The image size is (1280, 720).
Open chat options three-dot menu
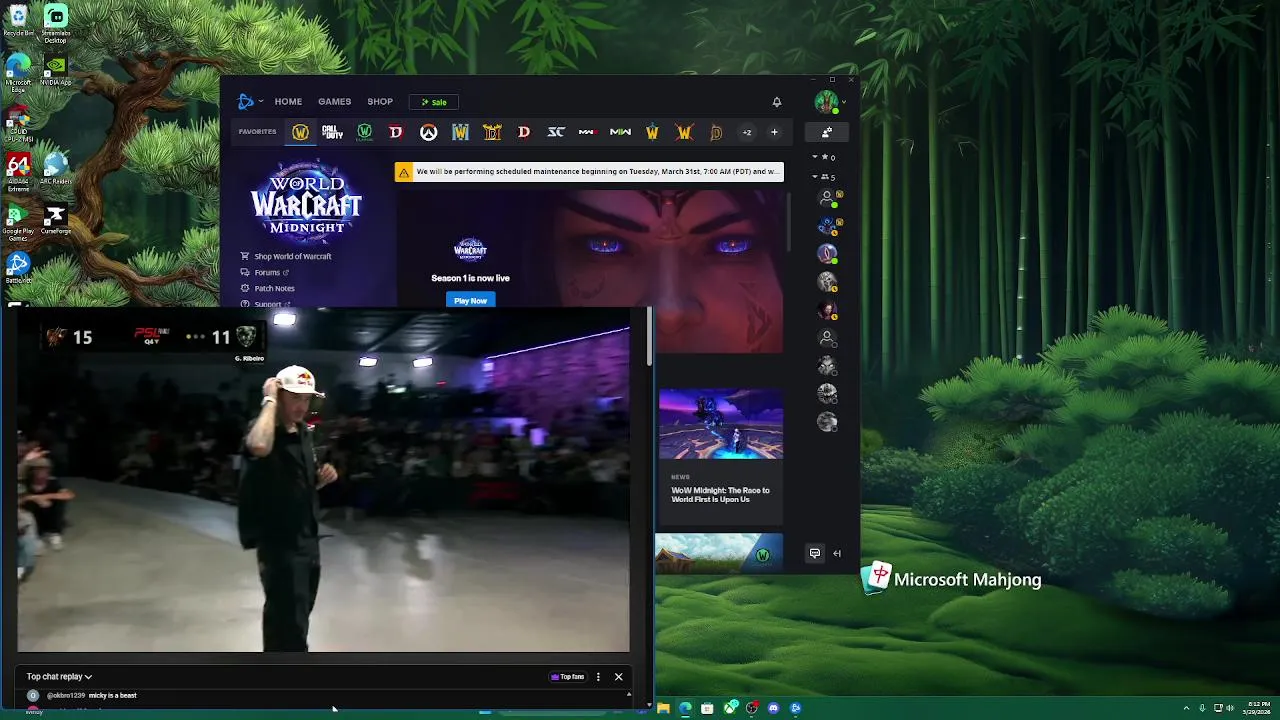[598, 677]
